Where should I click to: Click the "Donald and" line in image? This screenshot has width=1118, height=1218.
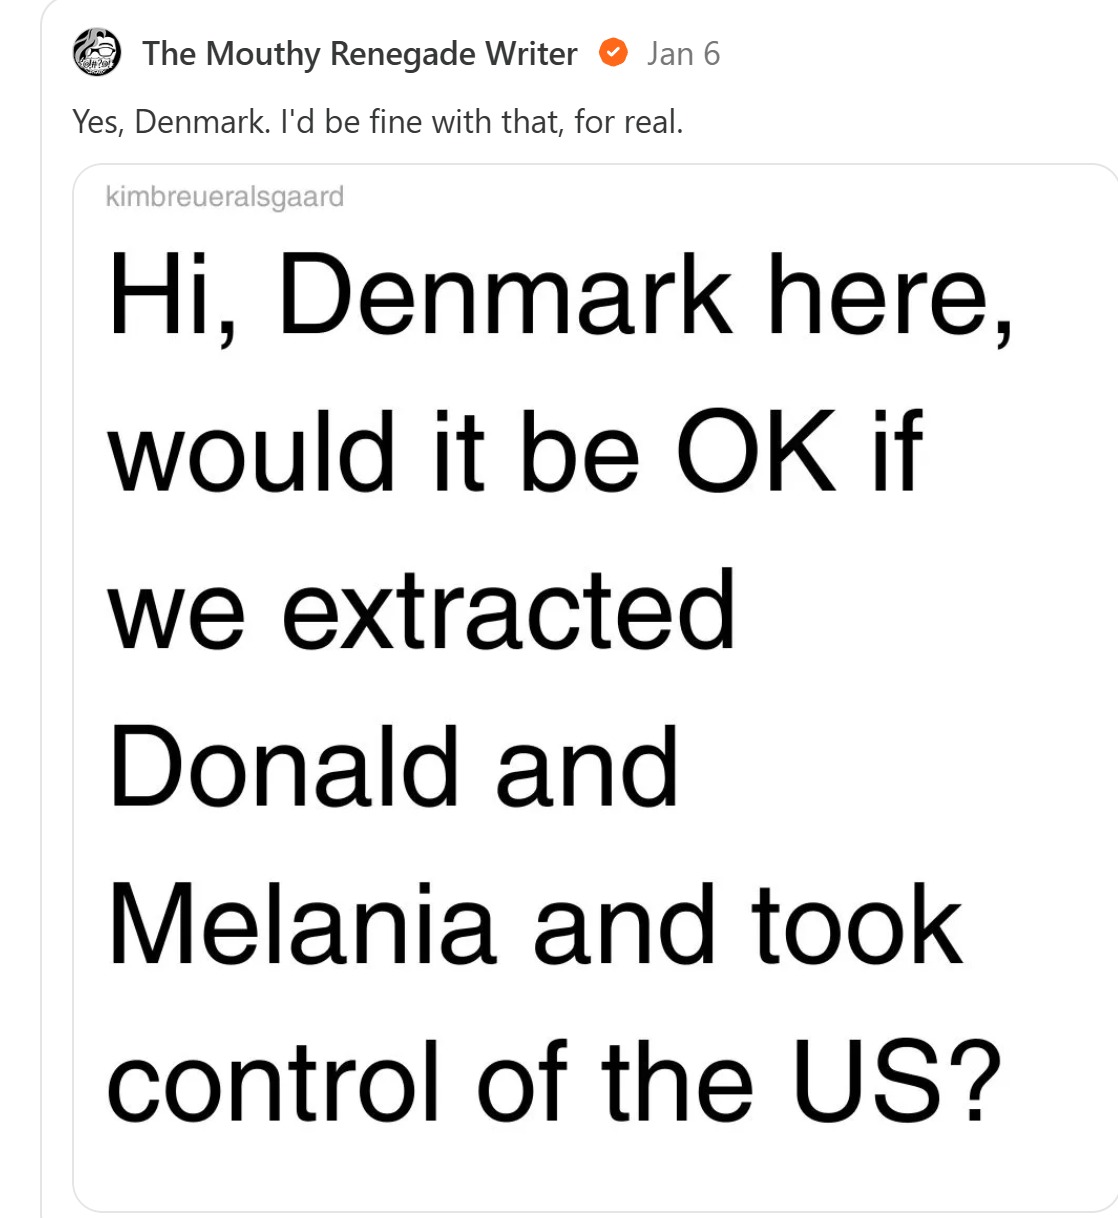pos(394,767)
